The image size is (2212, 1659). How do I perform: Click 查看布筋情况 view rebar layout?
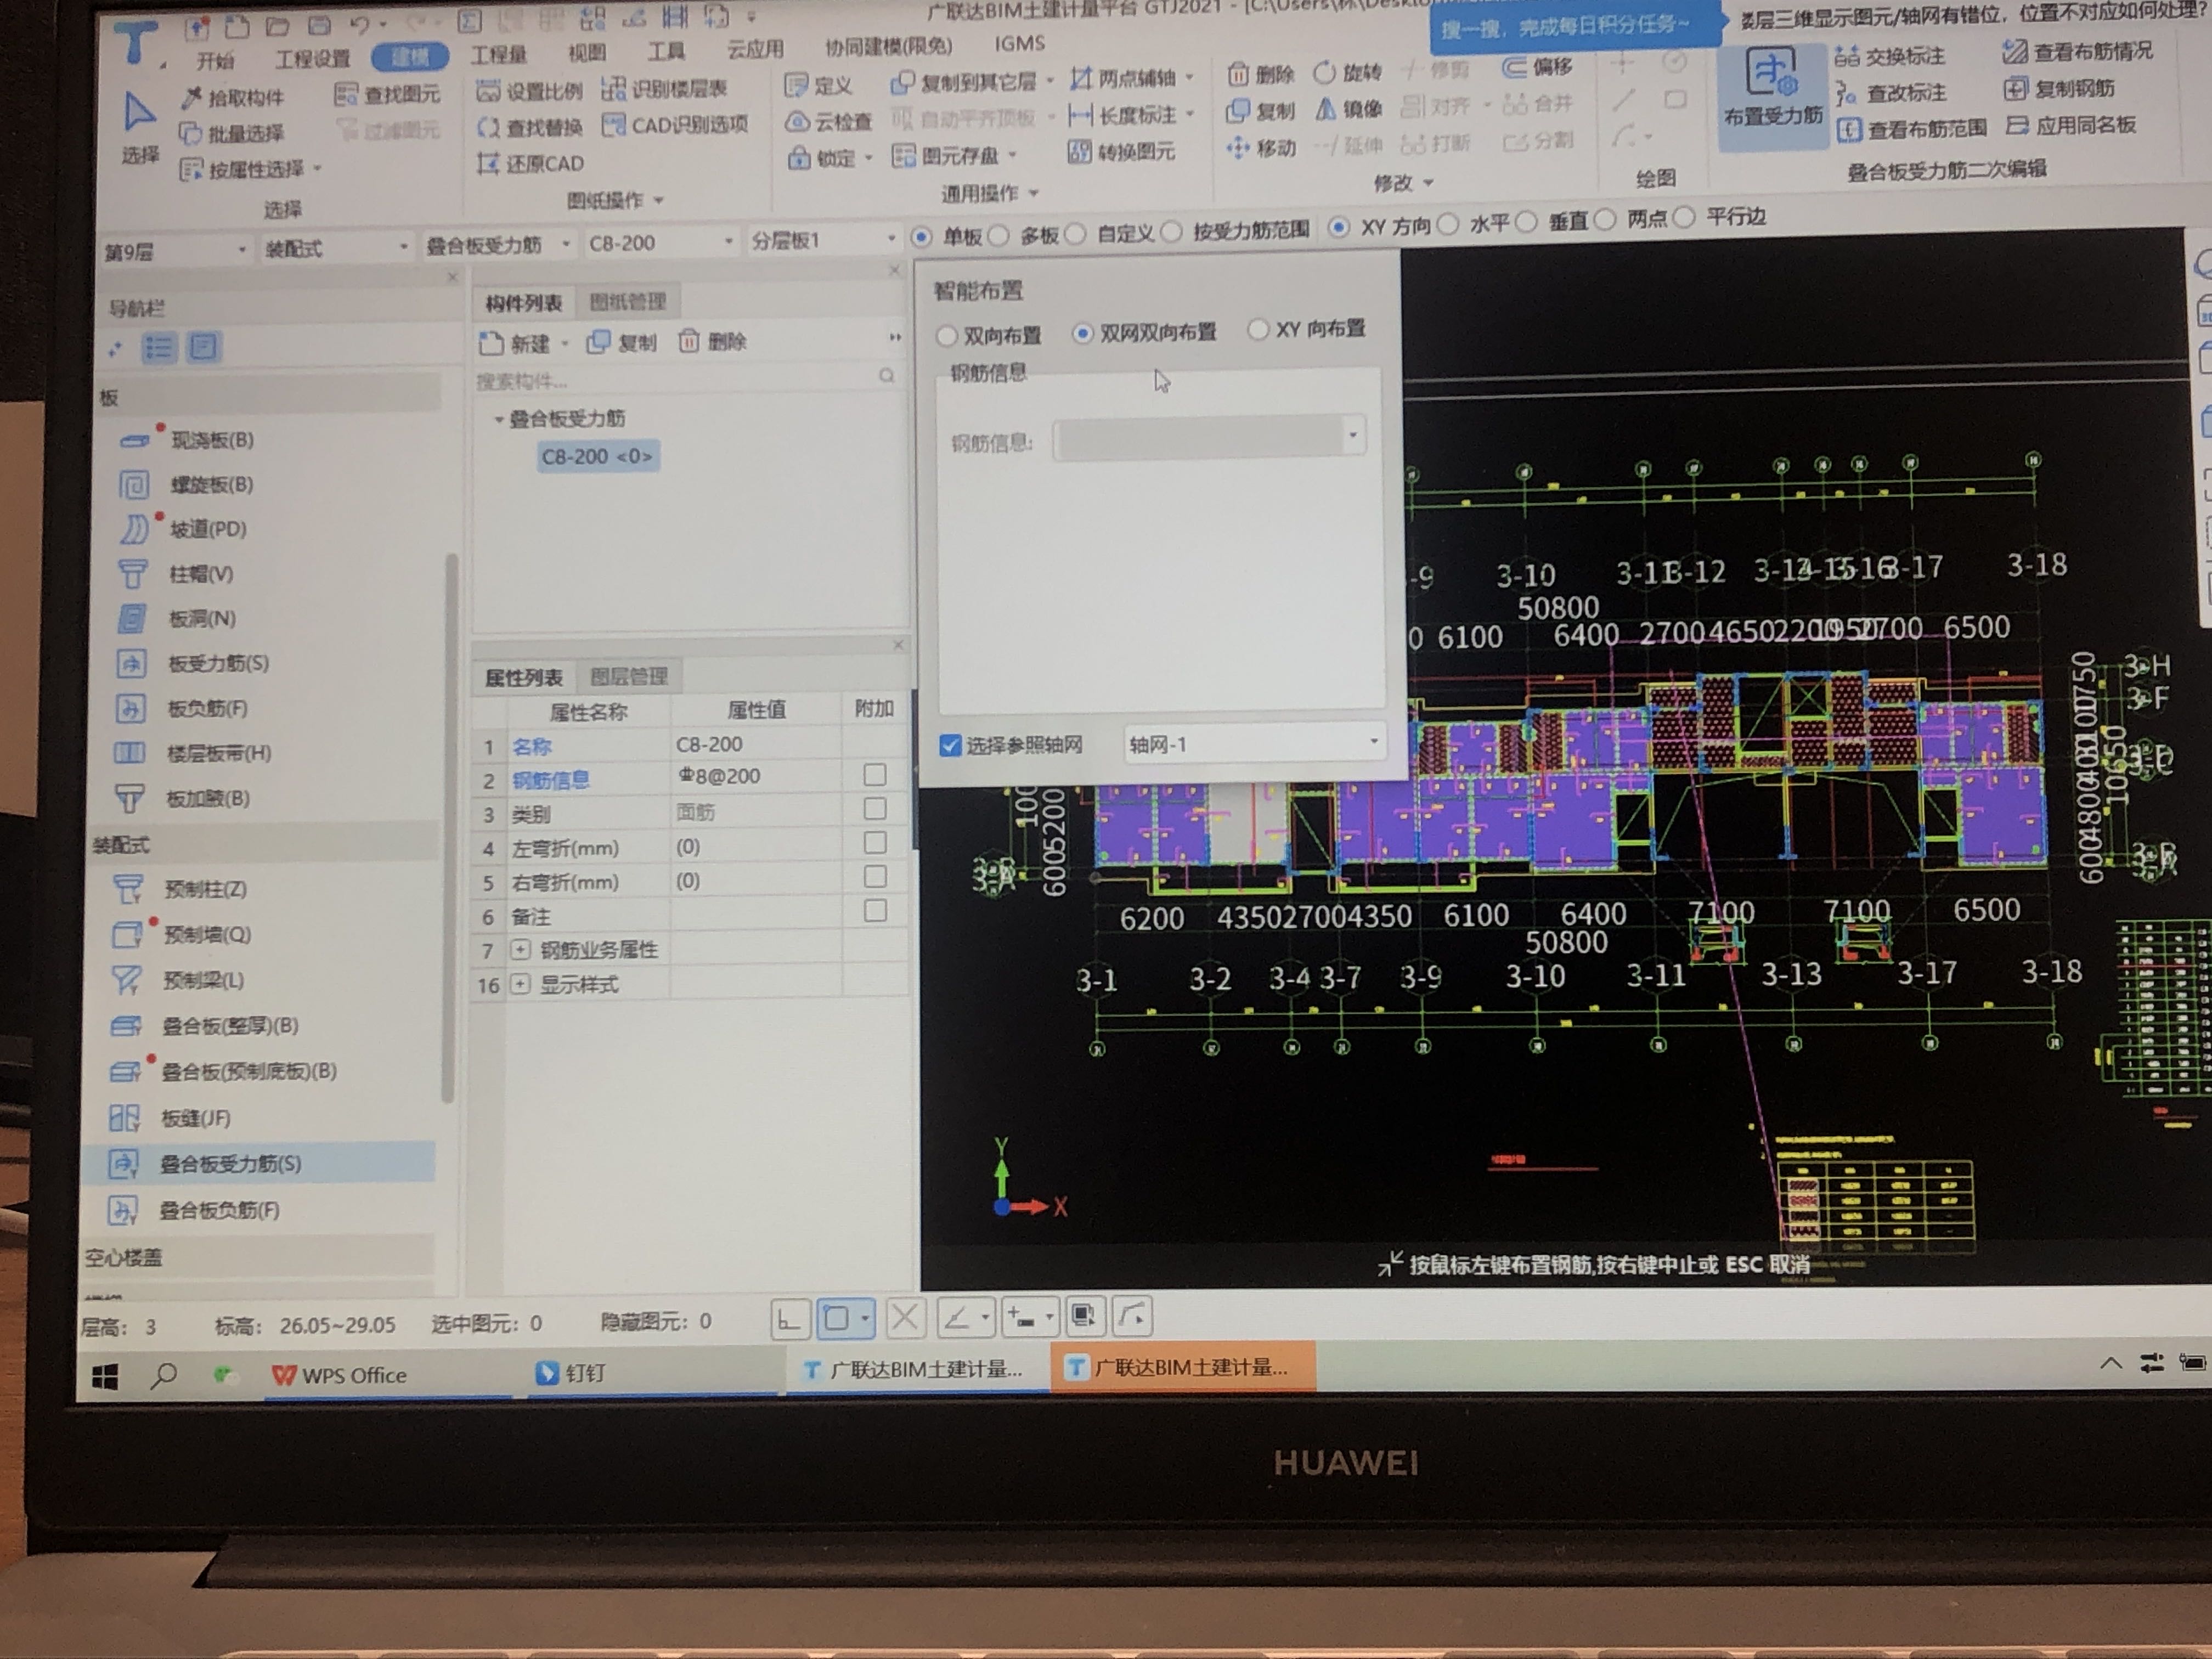coord(2078,50)
